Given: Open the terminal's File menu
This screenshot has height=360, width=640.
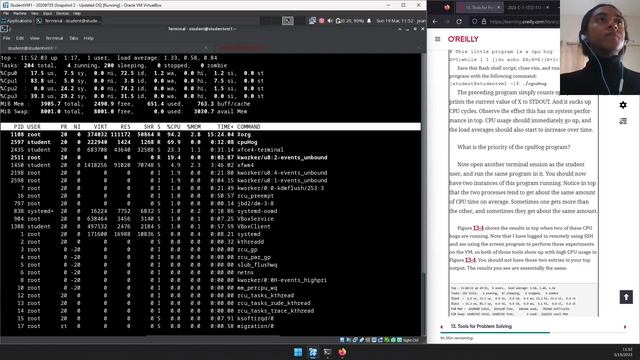Looking at the screenshot, I should click(x=7, y=38).
